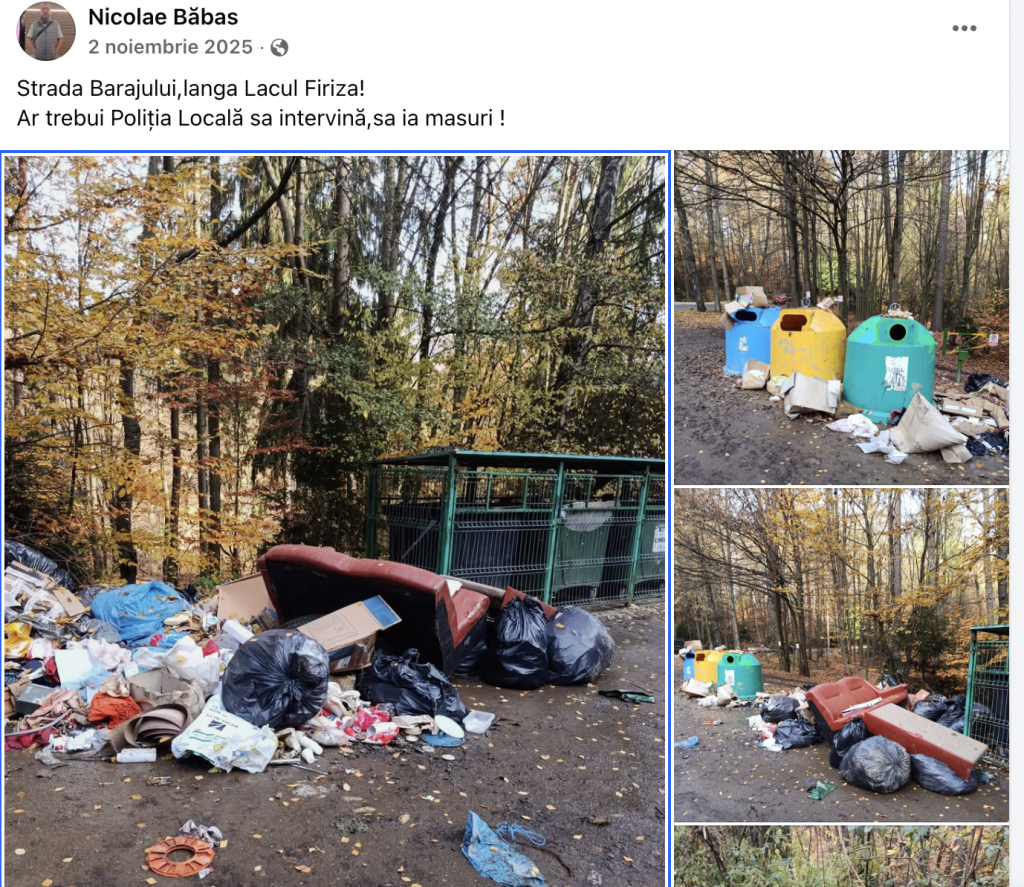
Task: Click the large black trash bag in foreground
Action: coord(275,679)
